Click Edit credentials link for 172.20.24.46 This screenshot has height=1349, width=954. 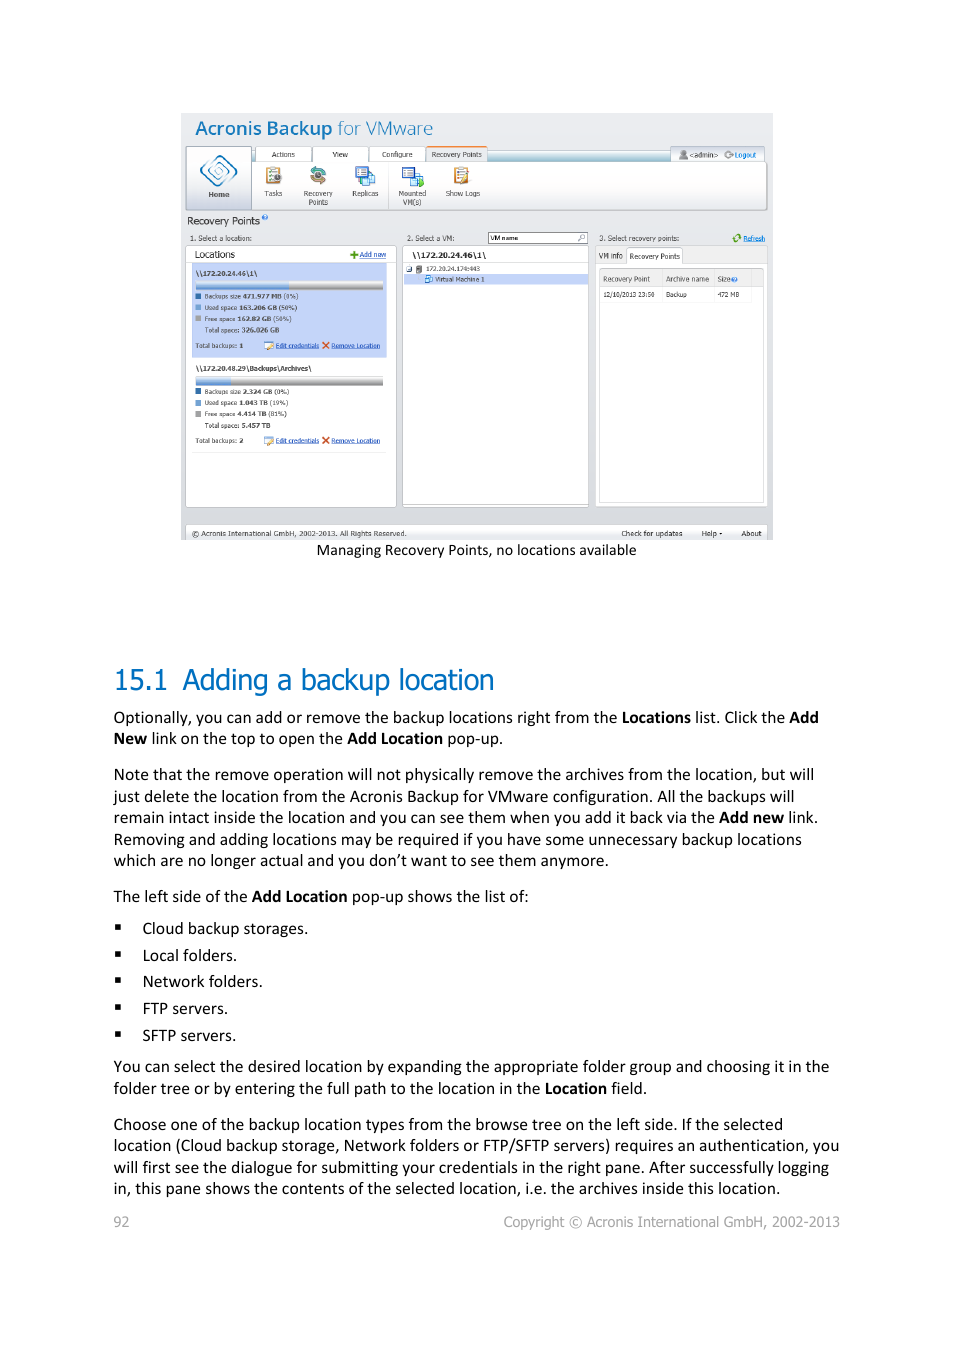(297, 346)
